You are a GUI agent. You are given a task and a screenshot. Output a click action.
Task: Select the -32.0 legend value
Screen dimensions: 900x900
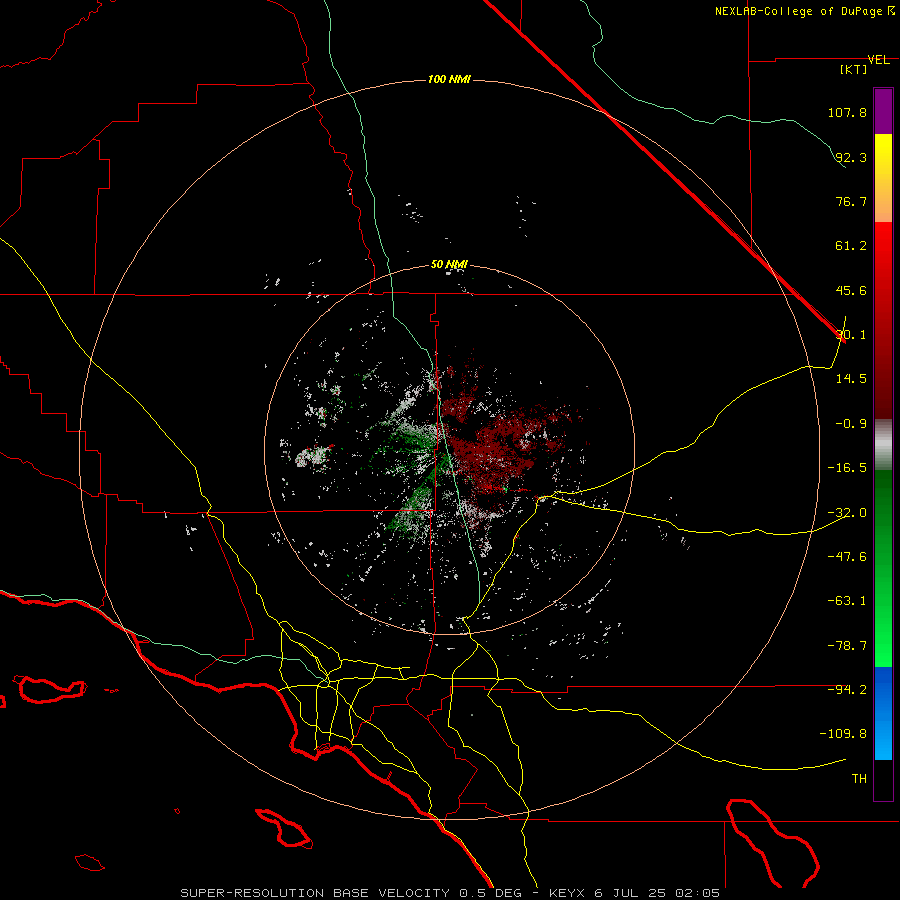[x=847, y=513]
